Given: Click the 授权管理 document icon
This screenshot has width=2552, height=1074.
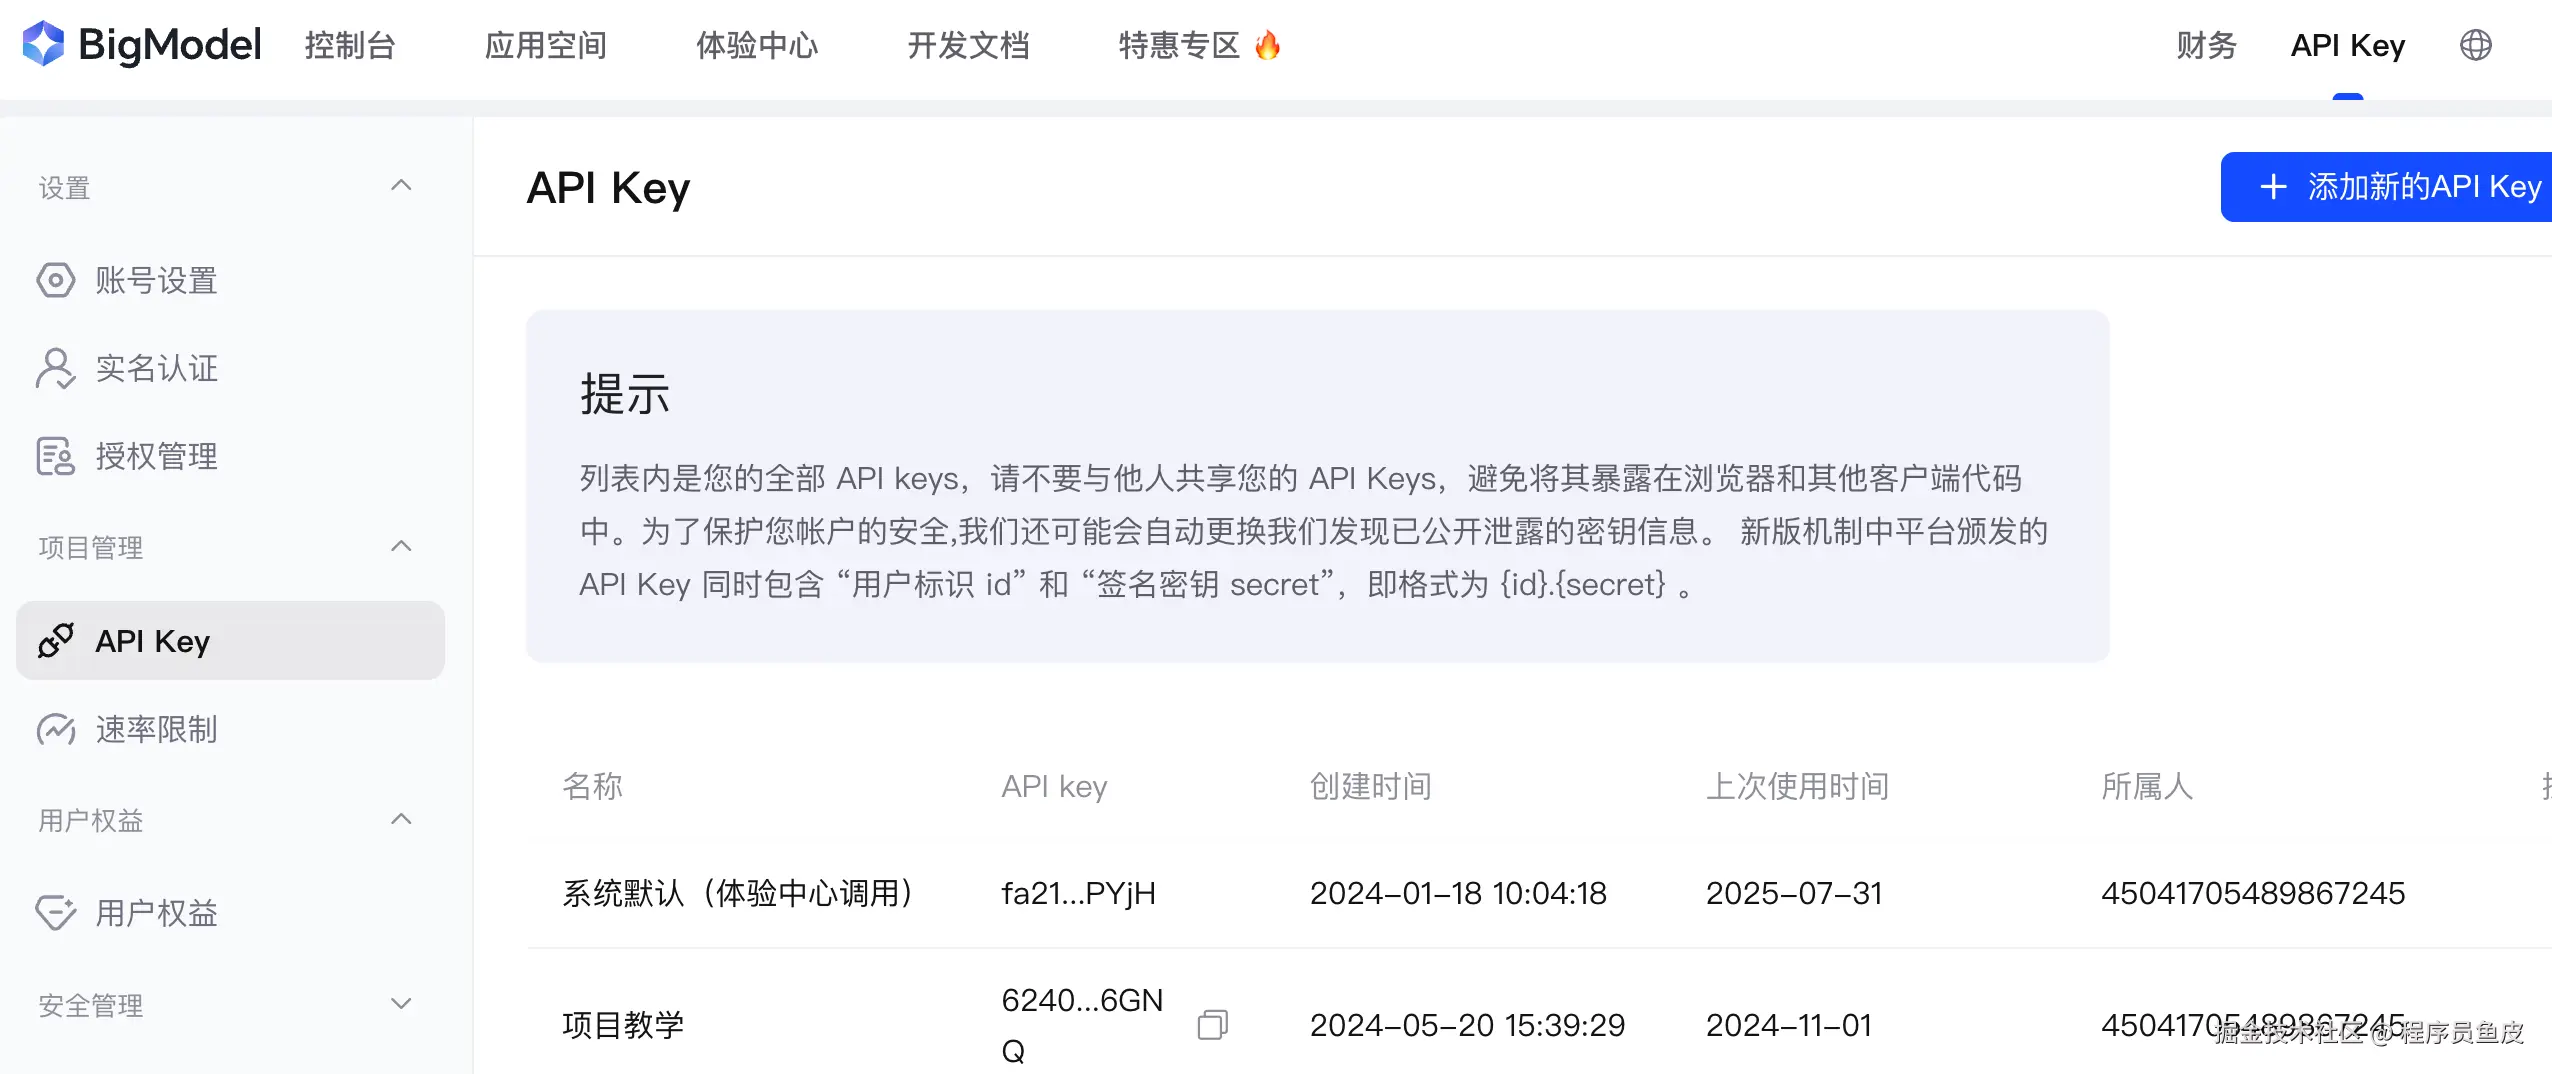Looking at the screenshot, I should 56,456.
